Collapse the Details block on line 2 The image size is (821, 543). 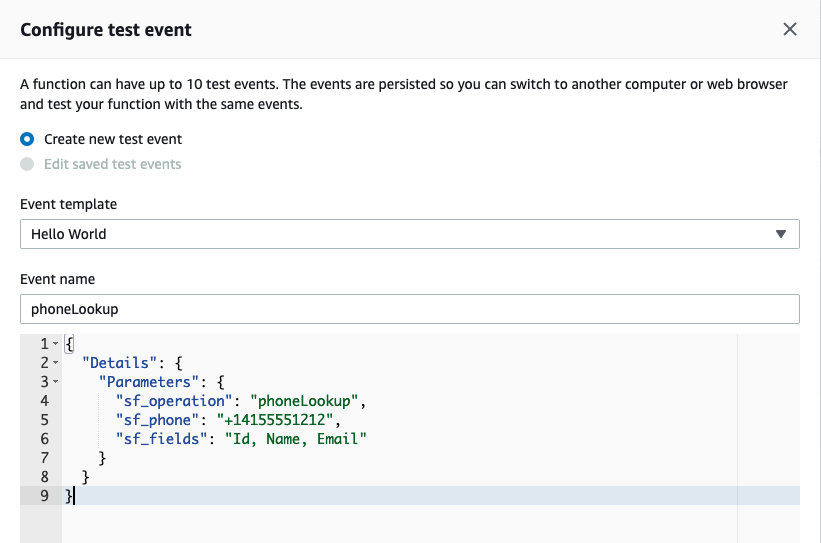coord(56,363)
